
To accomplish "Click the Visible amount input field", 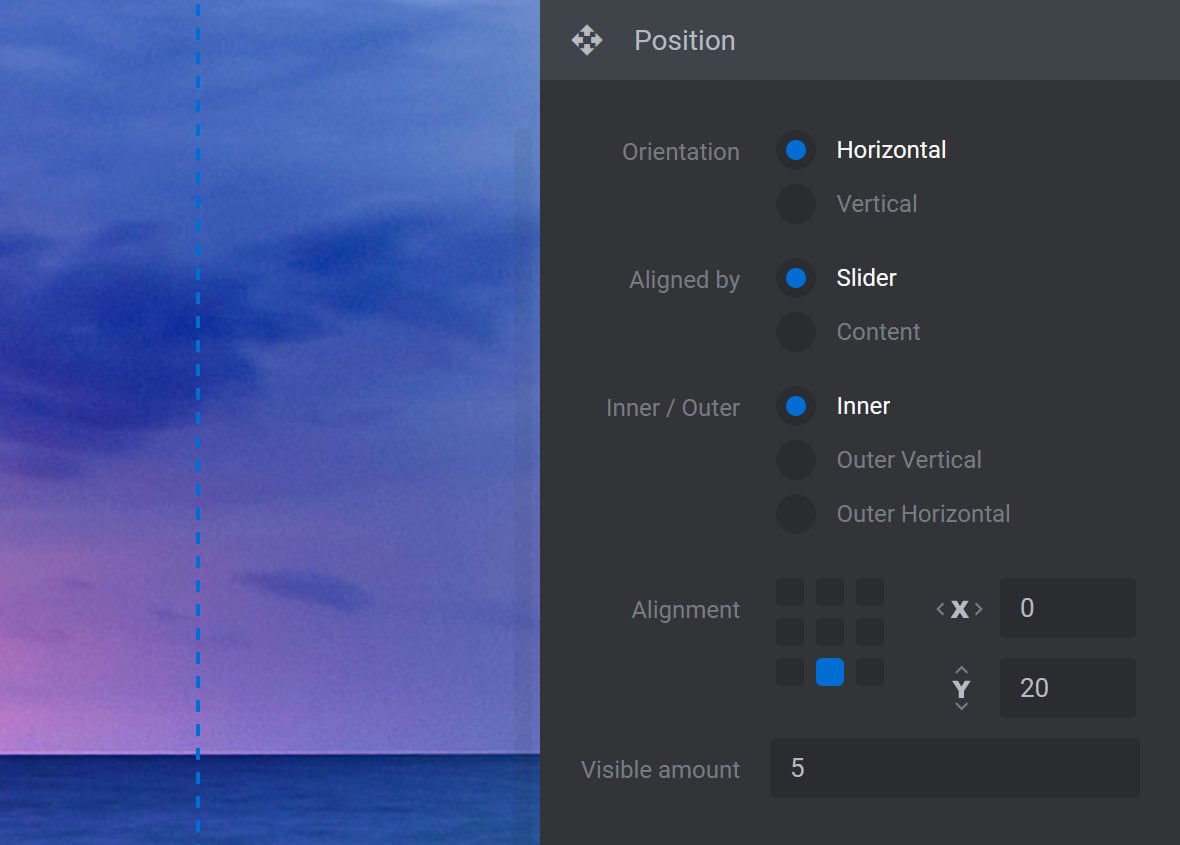I will pos(954,767).
